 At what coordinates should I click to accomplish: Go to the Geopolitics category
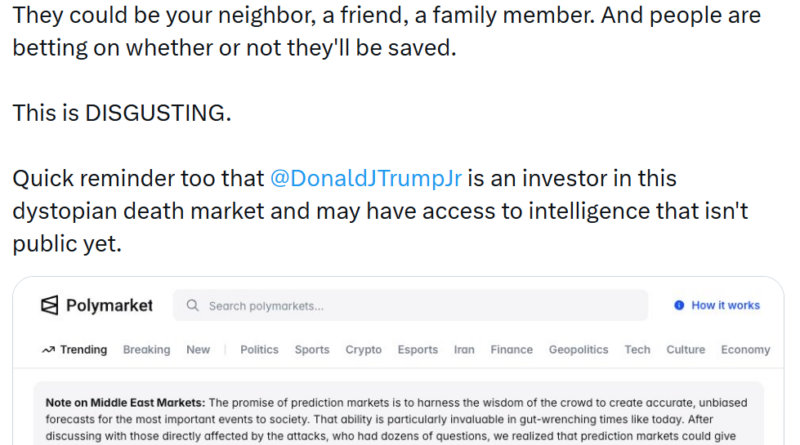[578, 350]
